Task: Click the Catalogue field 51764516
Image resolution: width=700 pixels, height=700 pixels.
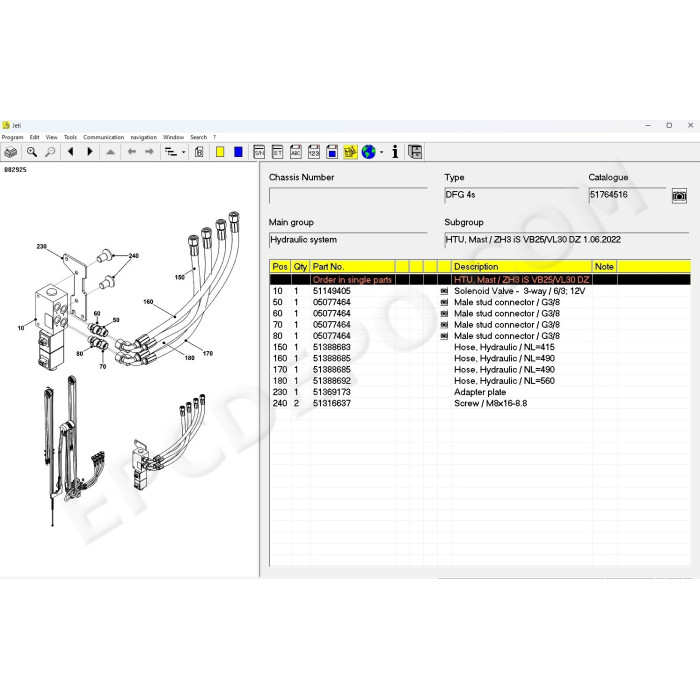Action: pos(627,196)
